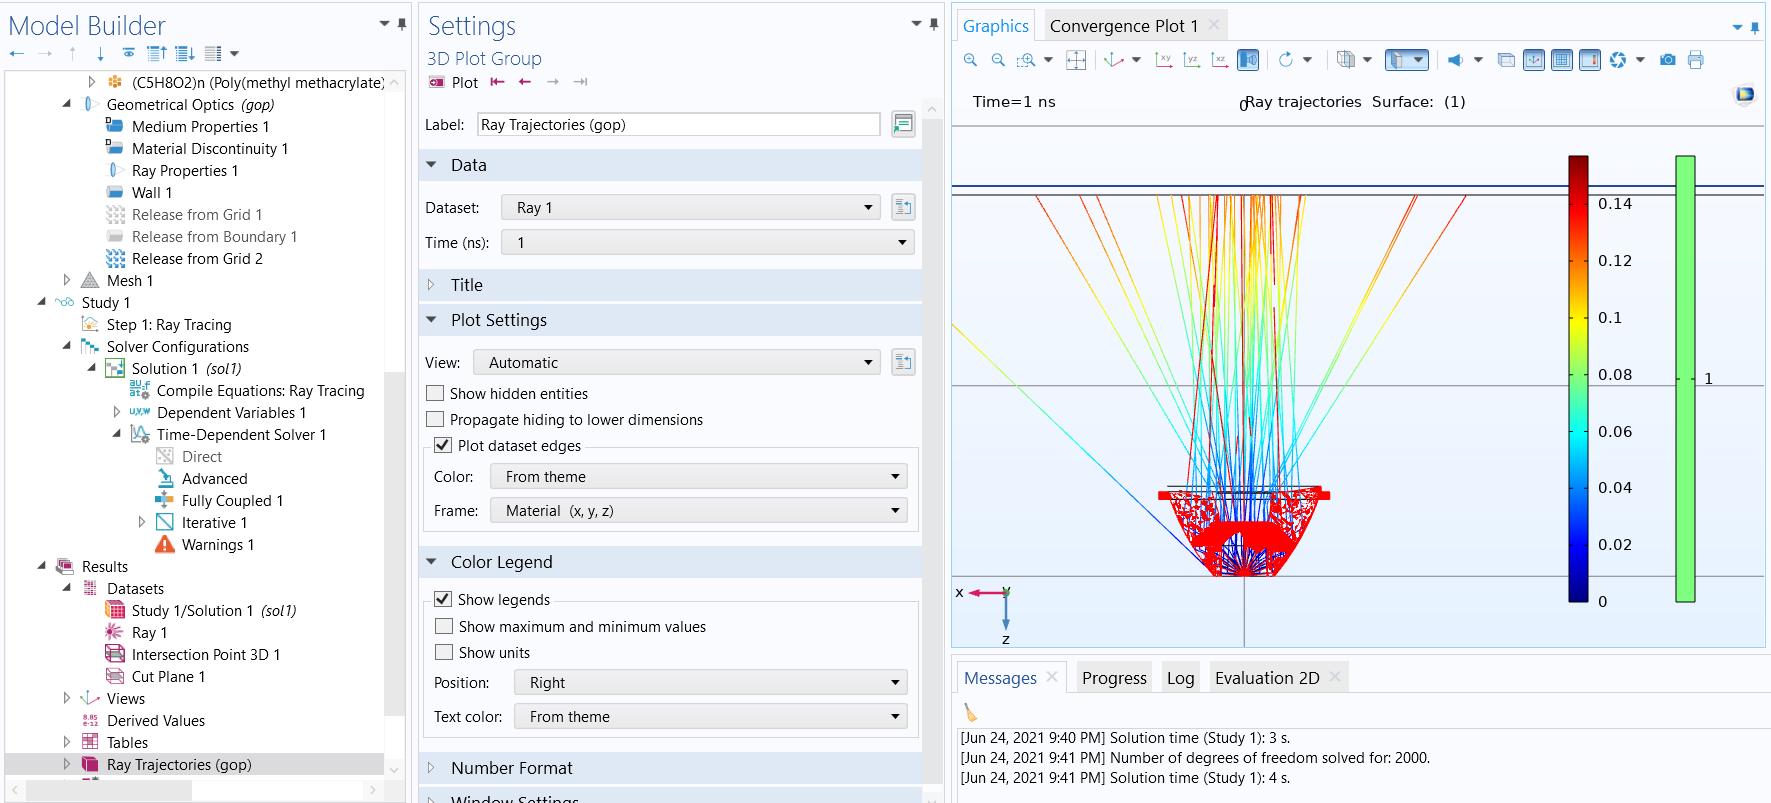Switch to the YZ view

pos(1192,60)
